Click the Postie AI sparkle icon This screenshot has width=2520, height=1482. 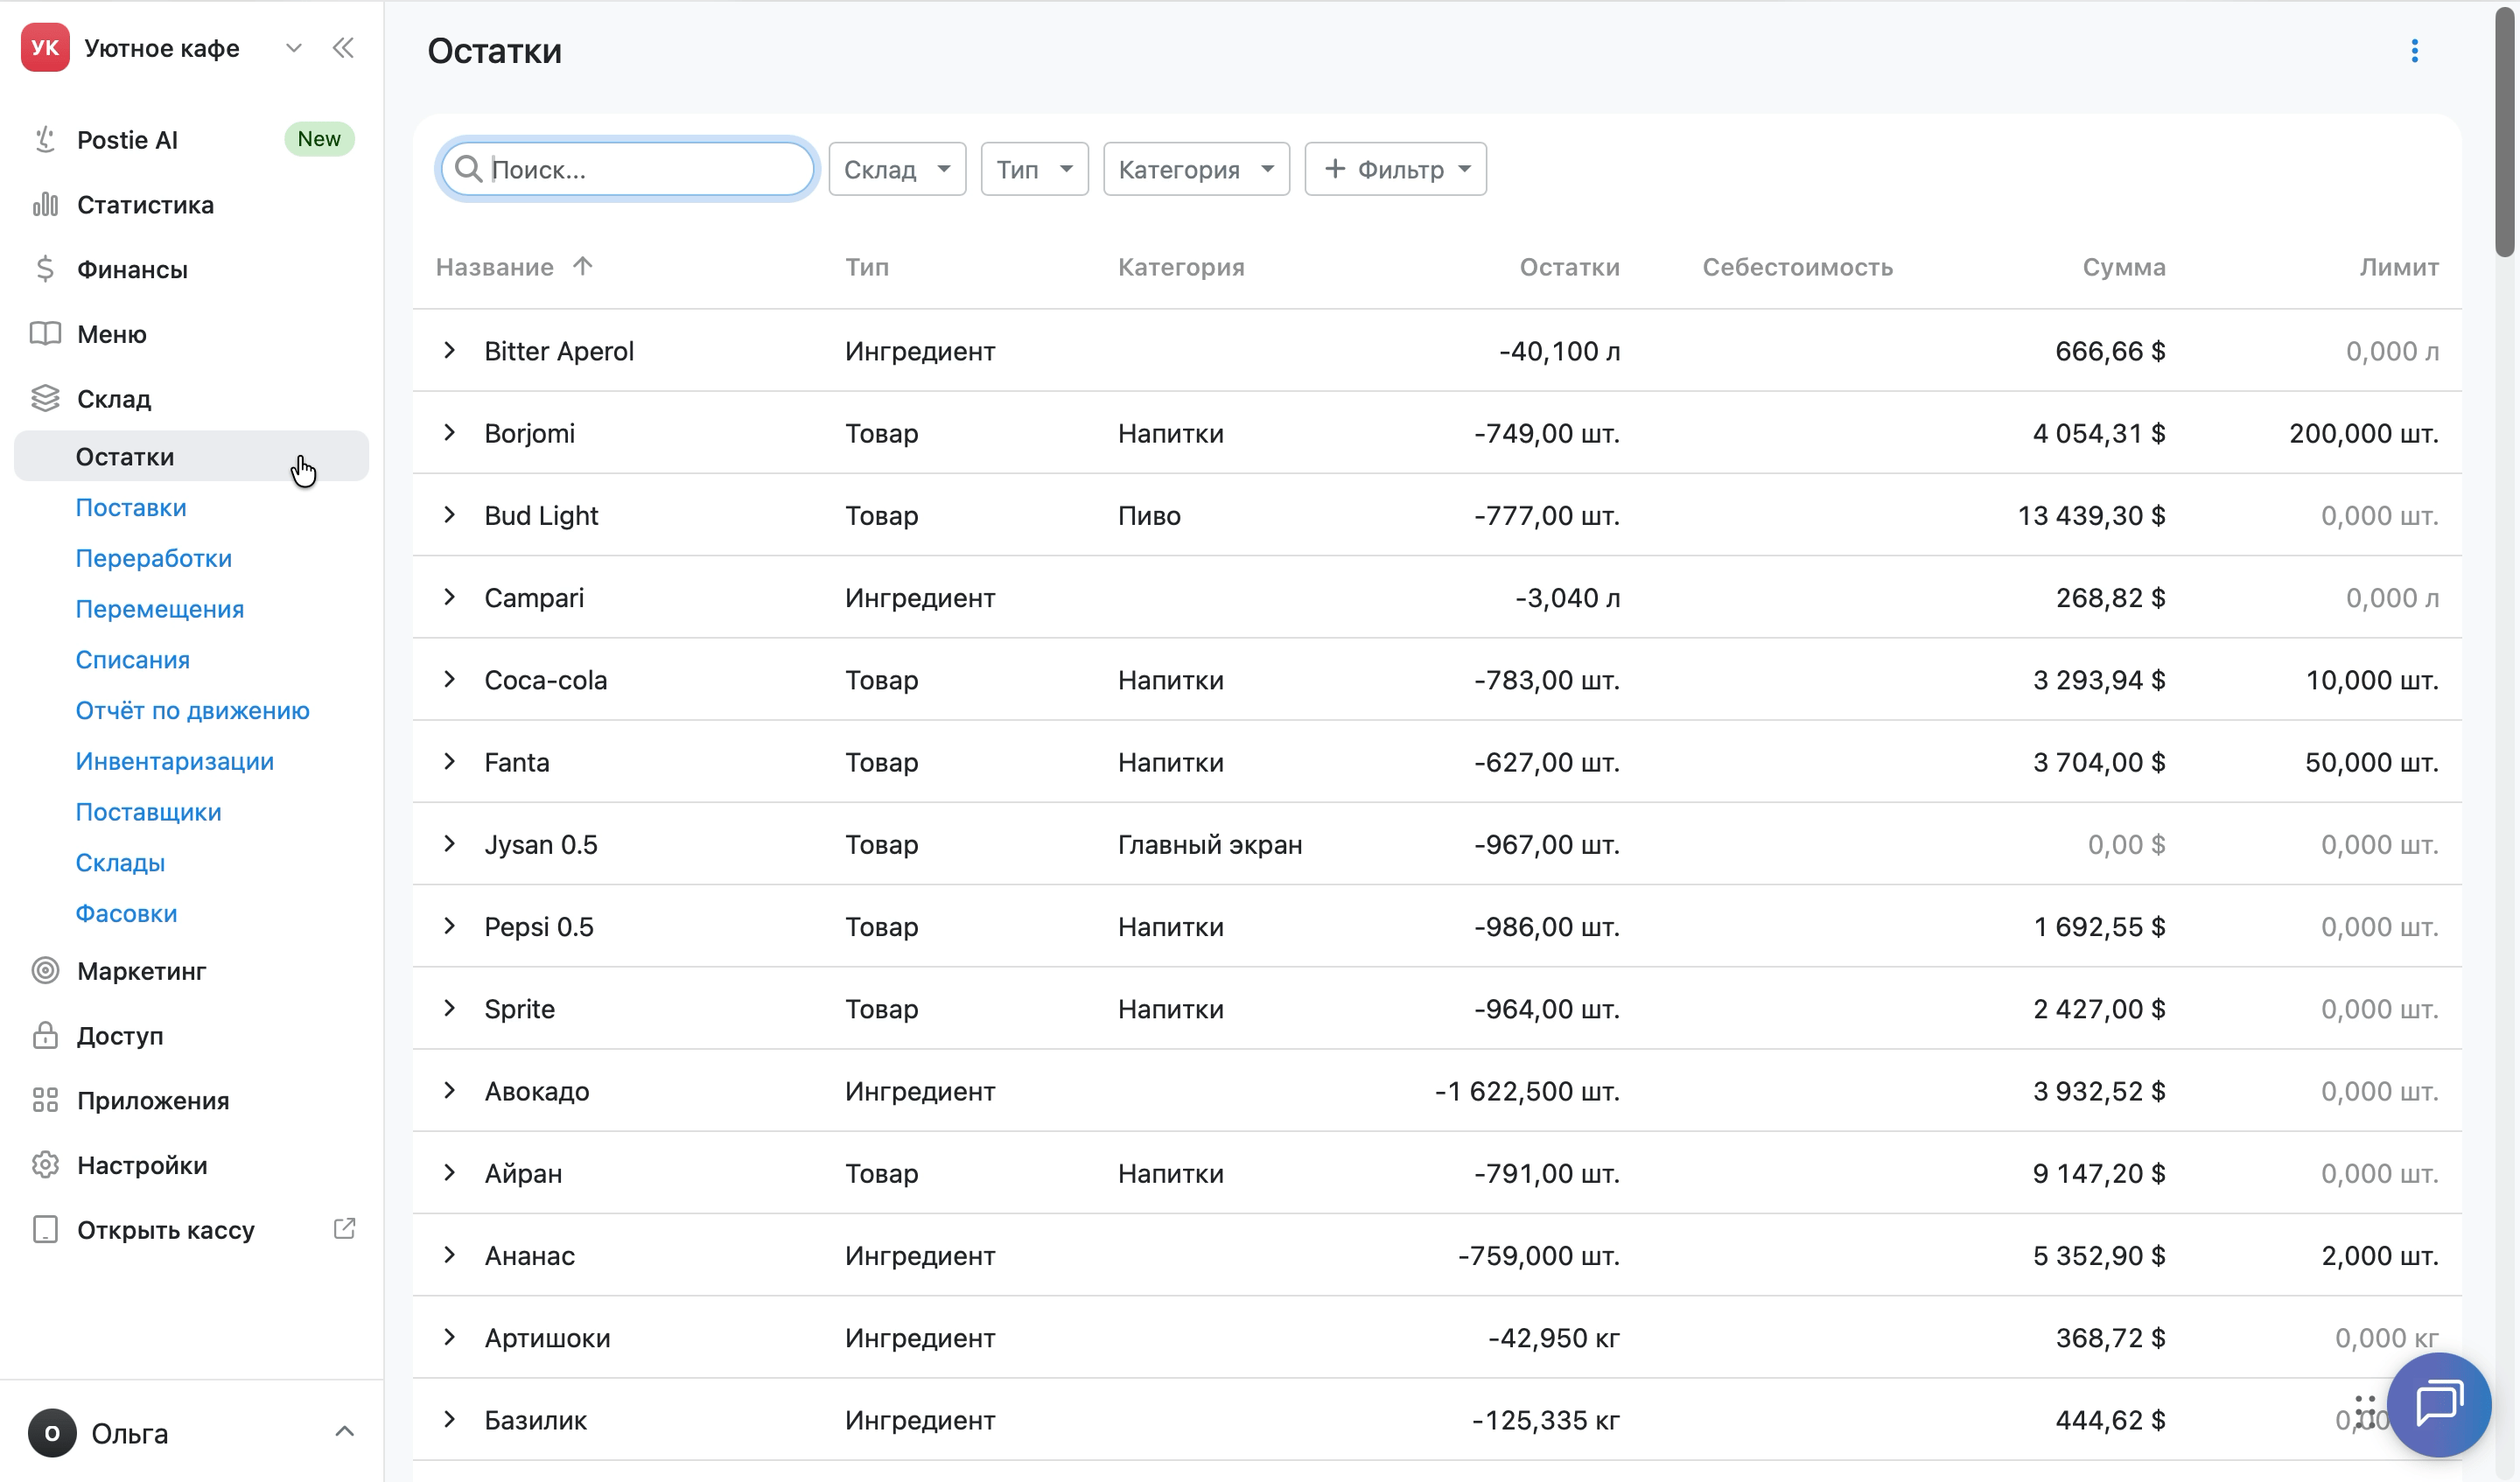(x=45, y=140)
